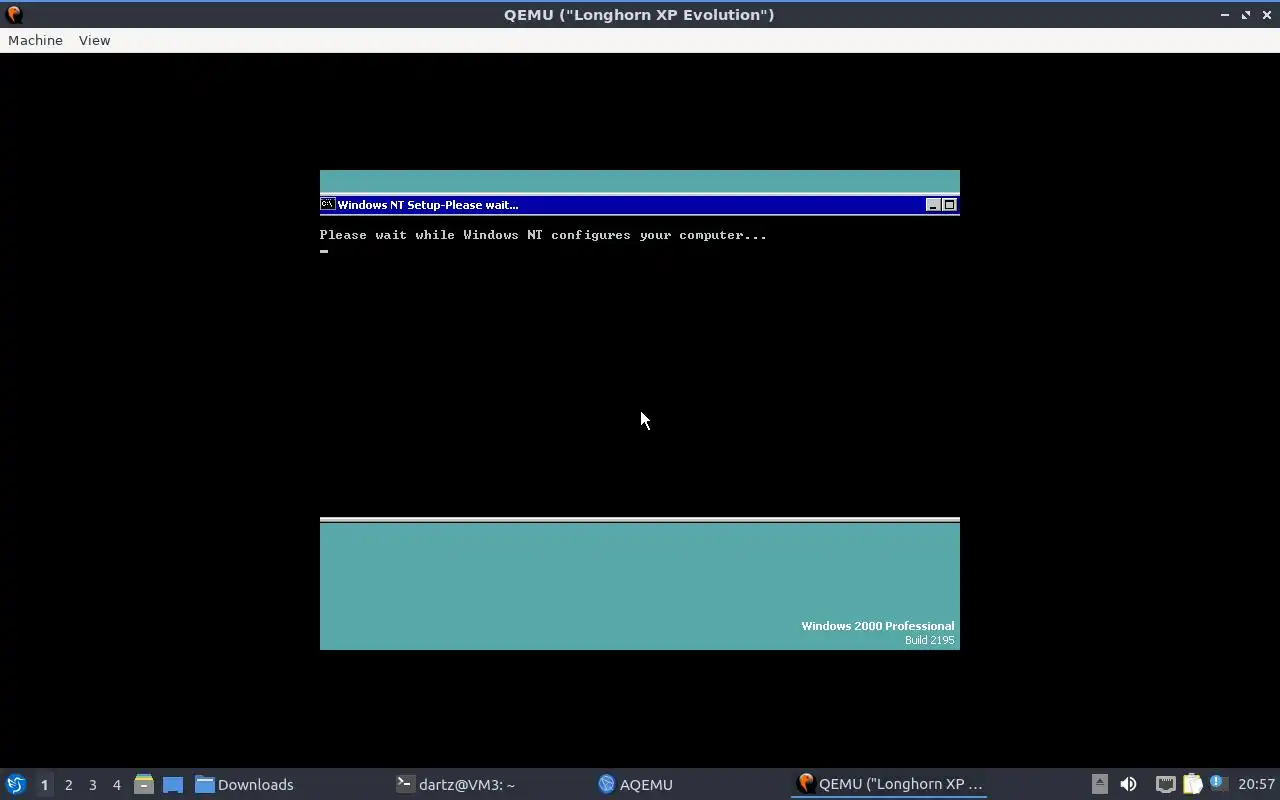
Task: Open the wired network tray icon
Action: [x=1165, y=784]
